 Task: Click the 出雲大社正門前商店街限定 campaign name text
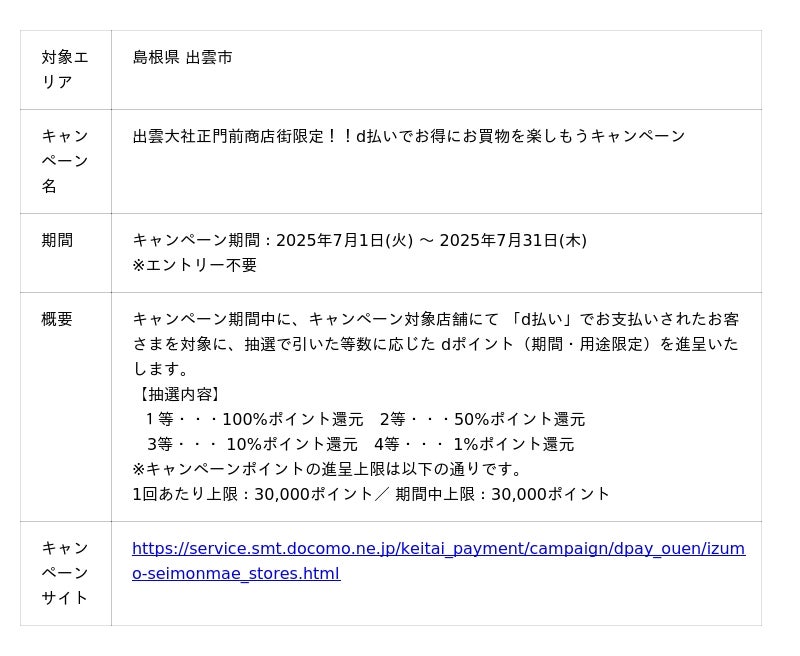point(408,136)
